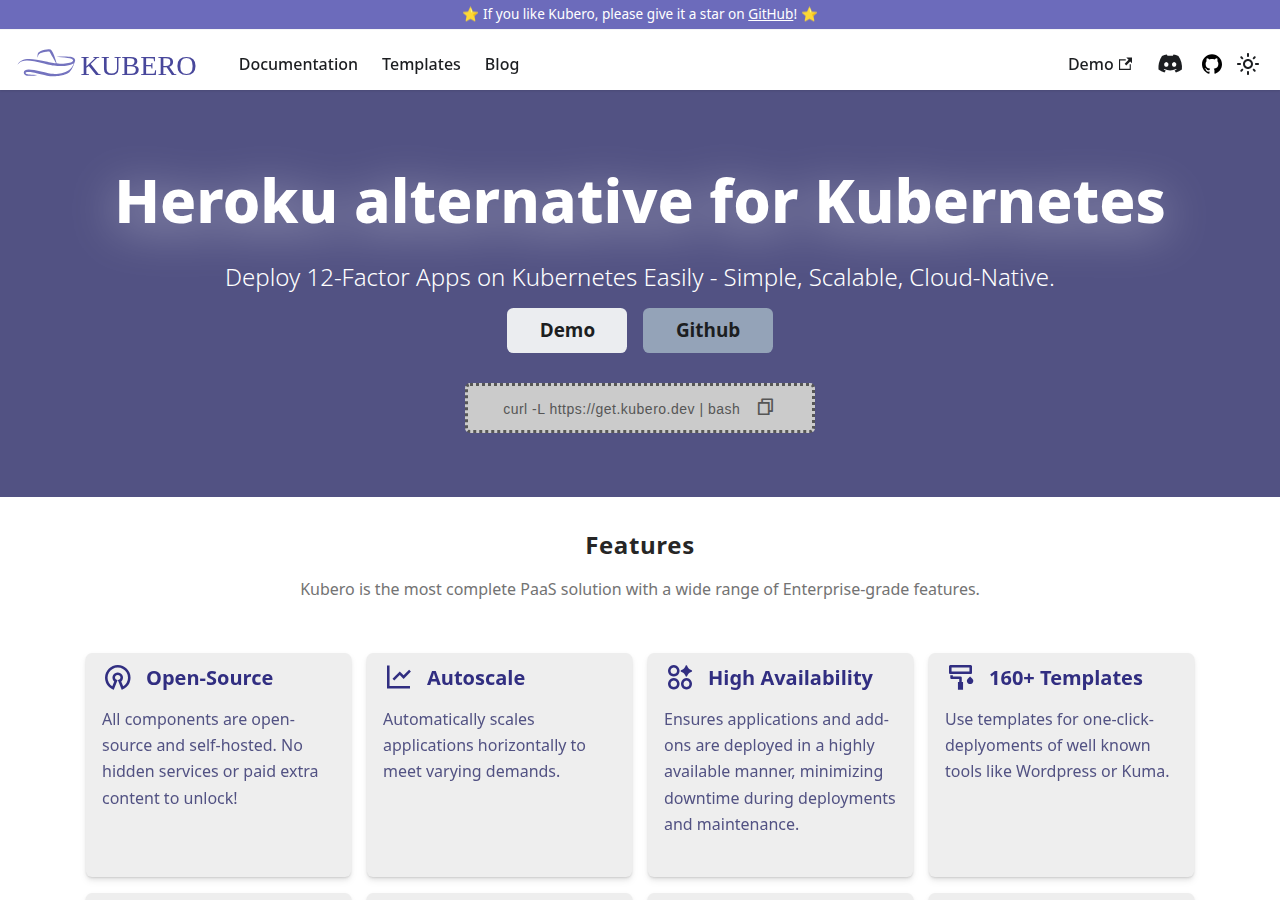This screenshot has width=1280, height=900.
Task: Open Demo link in top navbar
Action: click(x=1100, y=64)
